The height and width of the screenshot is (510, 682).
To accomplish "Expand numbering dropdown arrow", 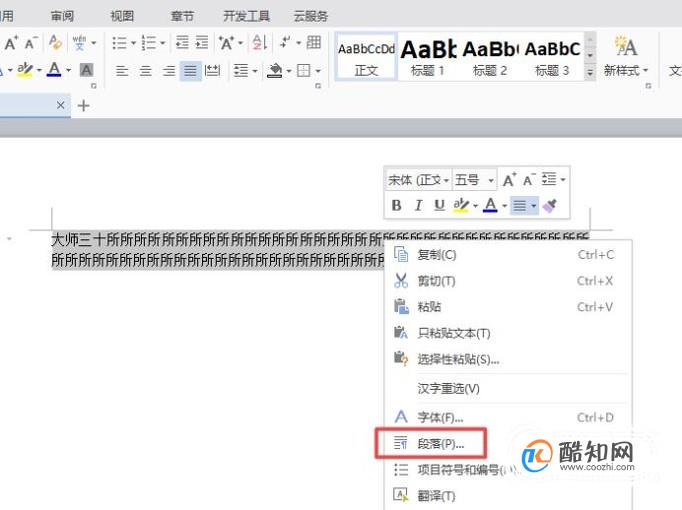I will (163, 43).
